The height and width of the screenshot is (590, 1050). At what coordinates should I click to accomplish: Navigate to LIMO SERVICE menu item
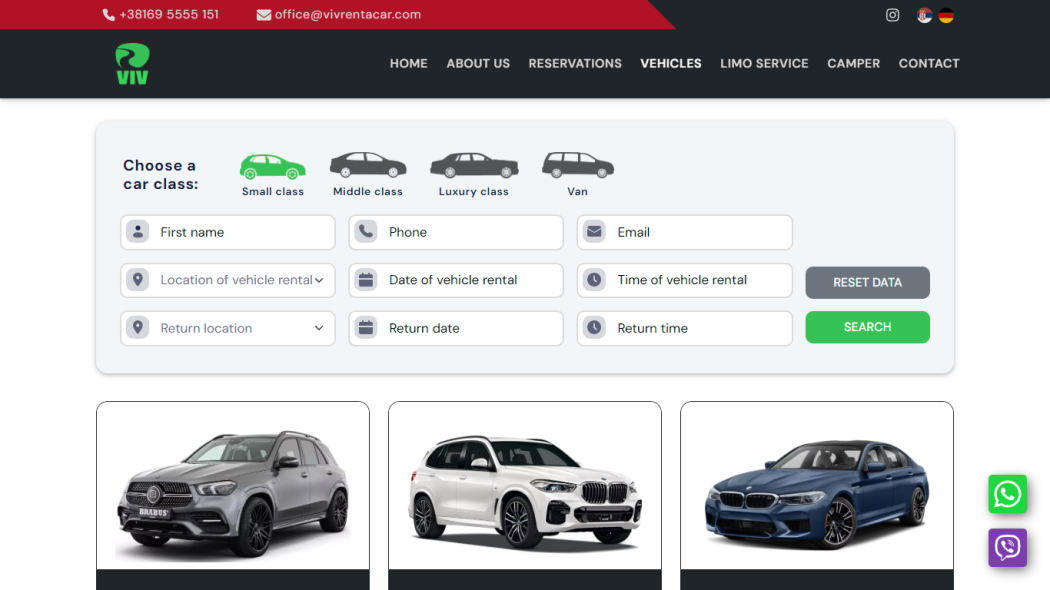[764, 63]
